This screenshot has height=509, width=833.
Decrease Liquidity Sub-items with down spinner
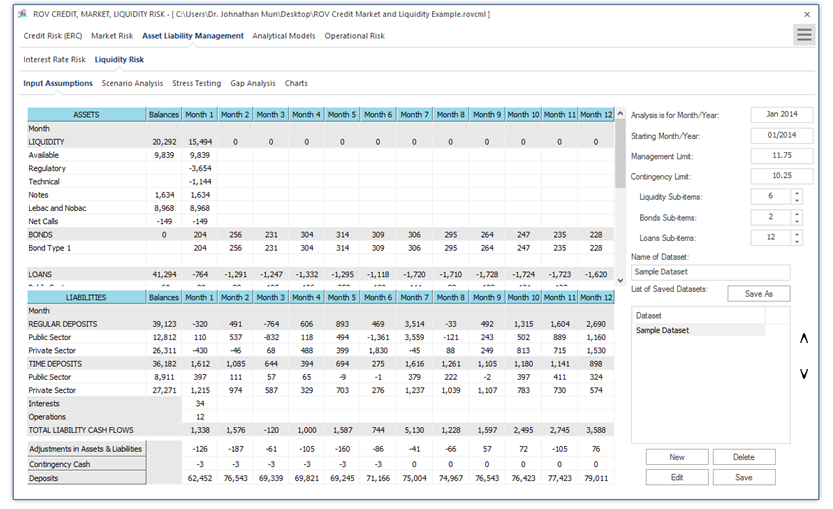796,201
